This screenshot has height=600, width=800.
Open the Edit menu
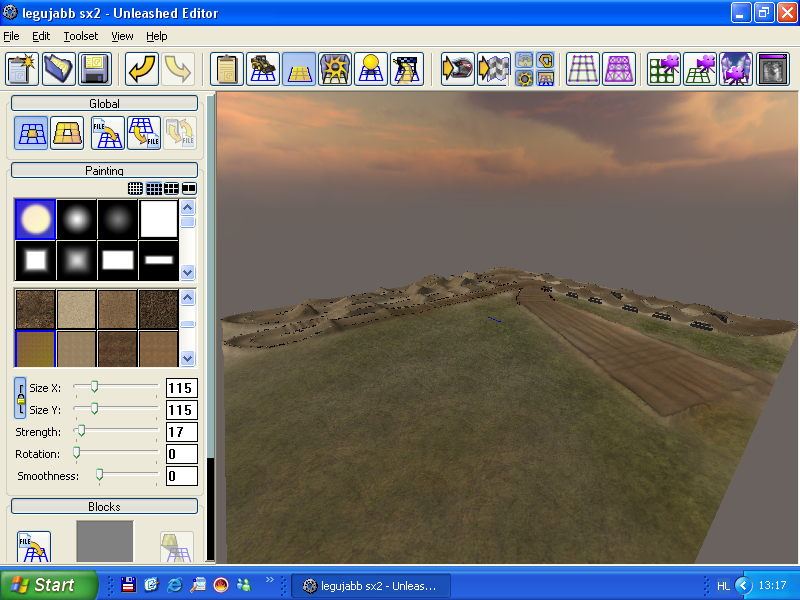click(x=41, y=36)
